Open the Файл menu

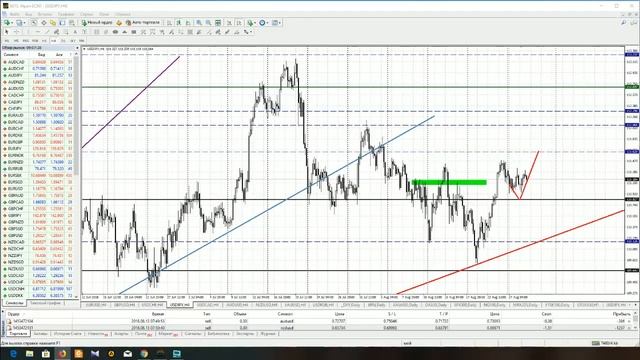pos(15,14)
